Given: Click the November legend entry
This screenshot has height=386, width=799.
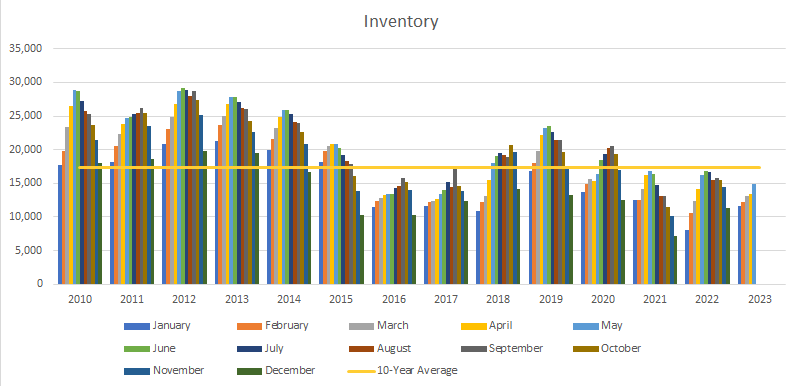Looking at the screenshot, I should (164, 371).
